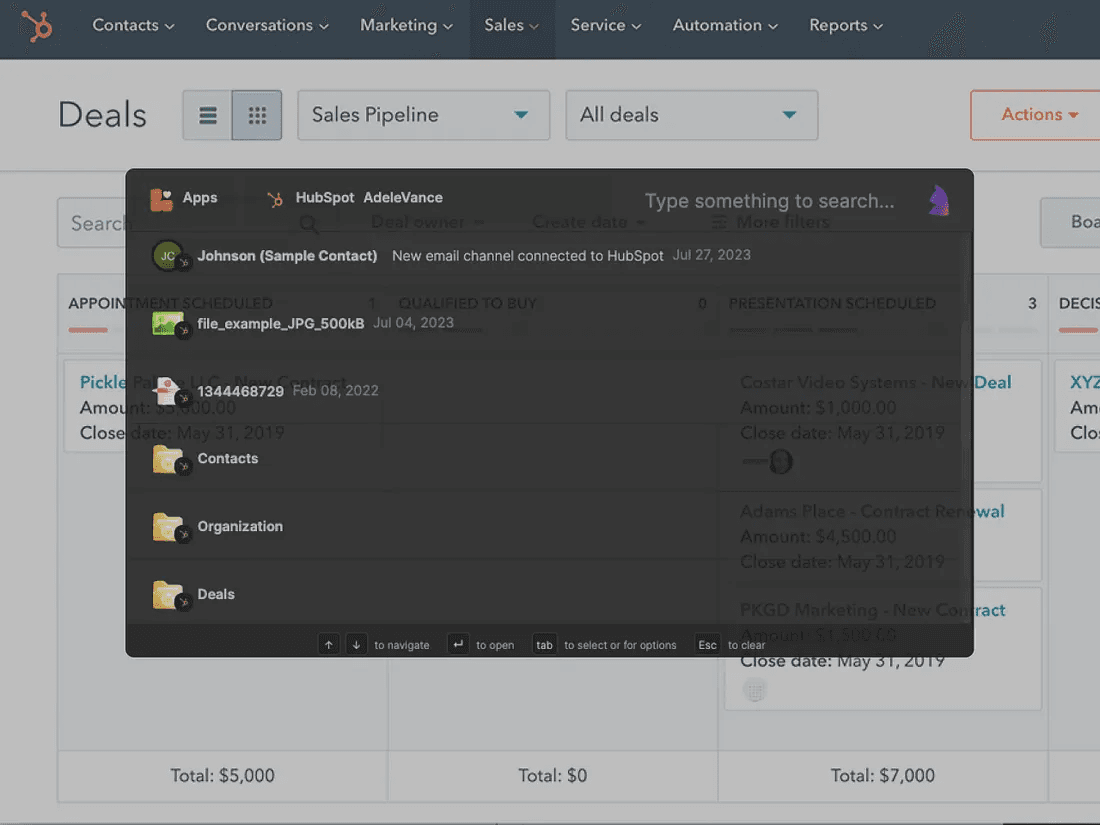Click the Qualified To Buy column header
This screenshot has height=825, width=1100.
(468, 304)
